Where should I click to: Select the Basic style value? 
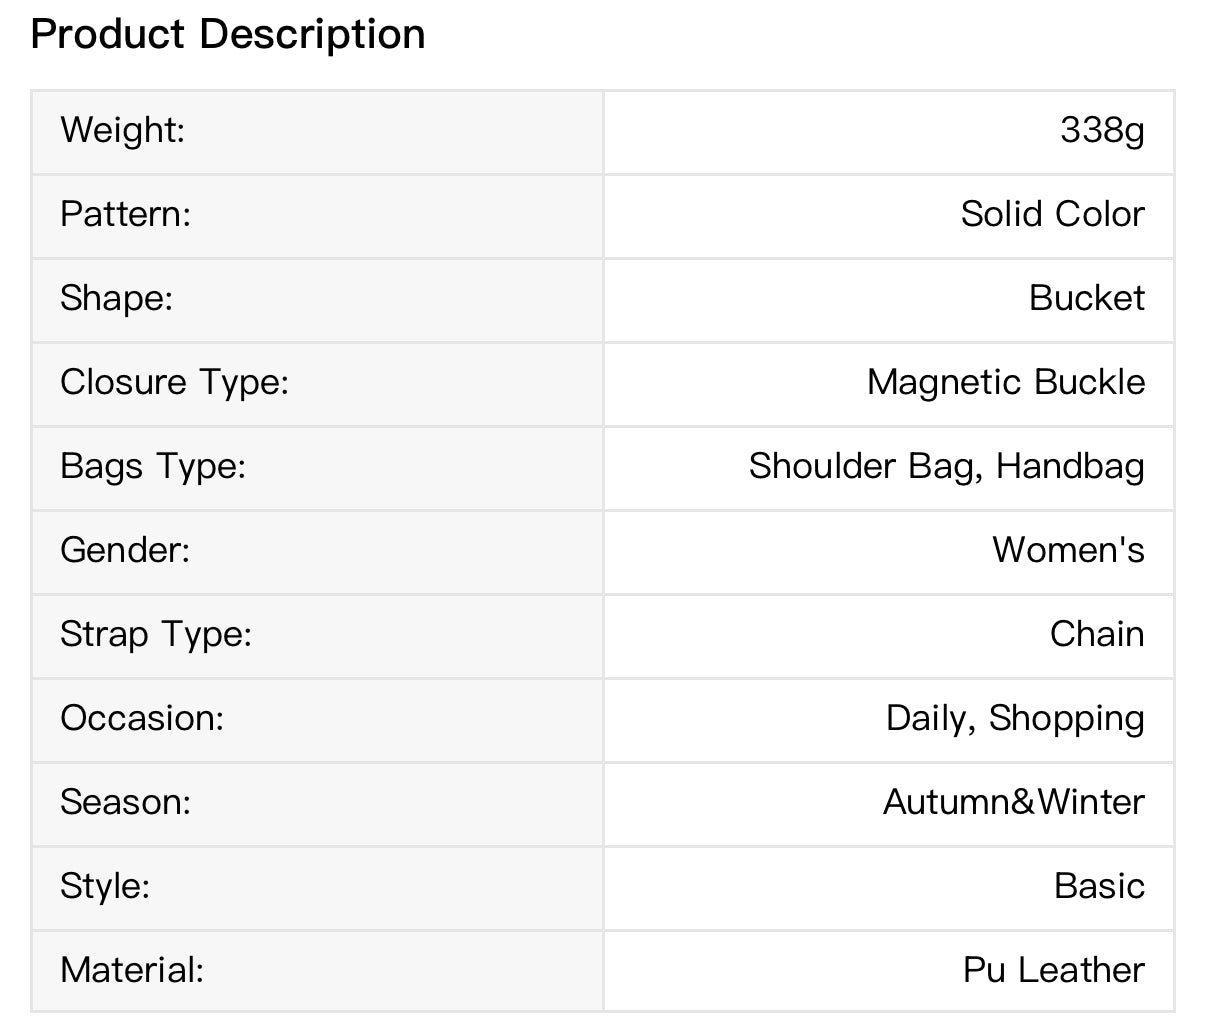[x=1098, y=886]
